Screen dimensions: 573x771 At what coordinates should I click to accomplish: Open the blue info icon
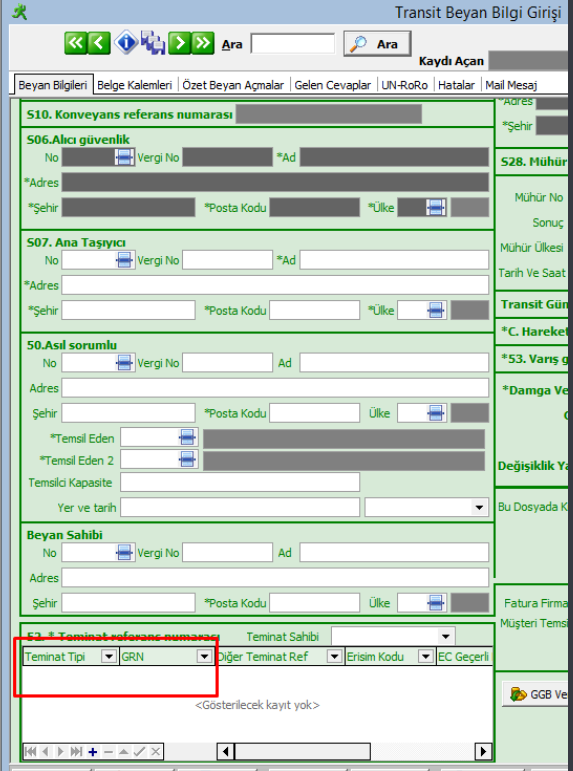pos(126,43)
